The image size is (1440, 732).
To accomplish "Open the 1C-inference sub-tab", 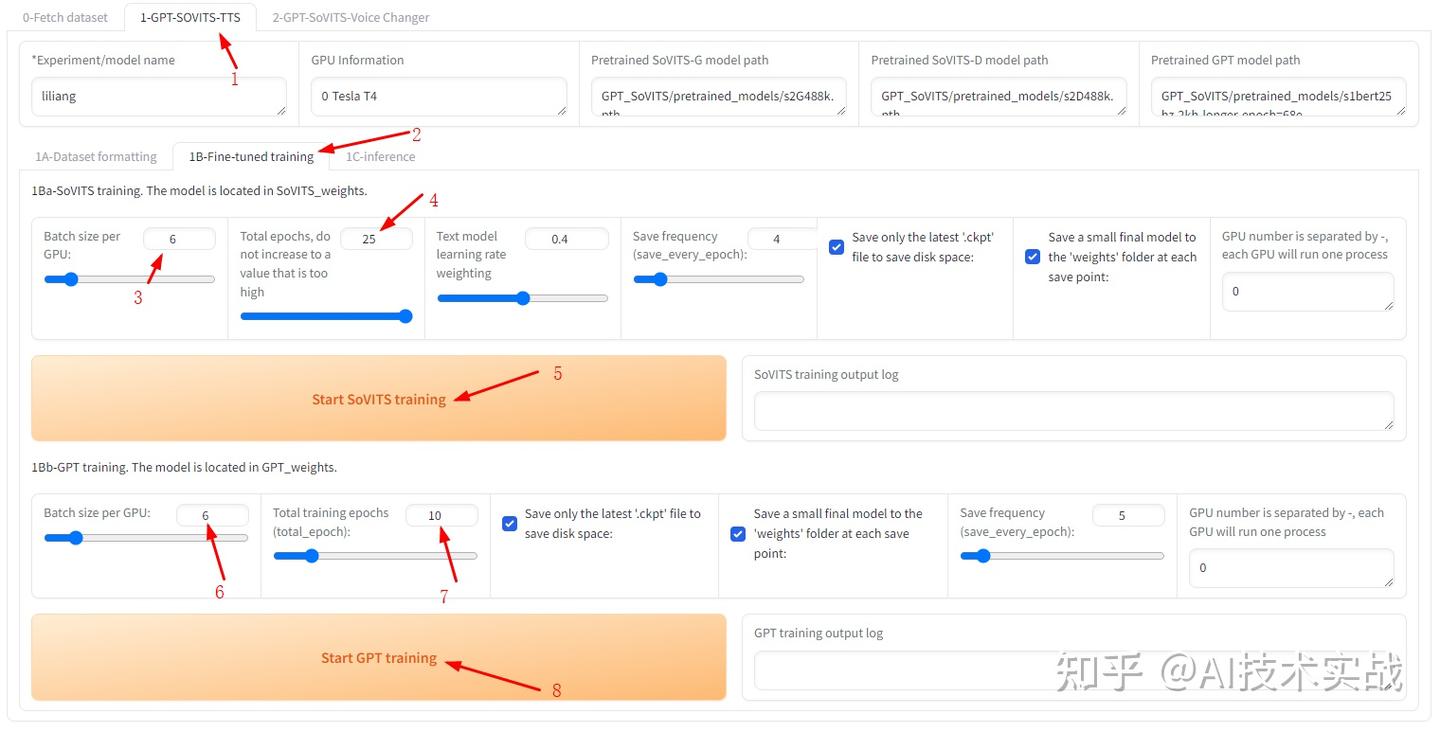I will (380, 156).
